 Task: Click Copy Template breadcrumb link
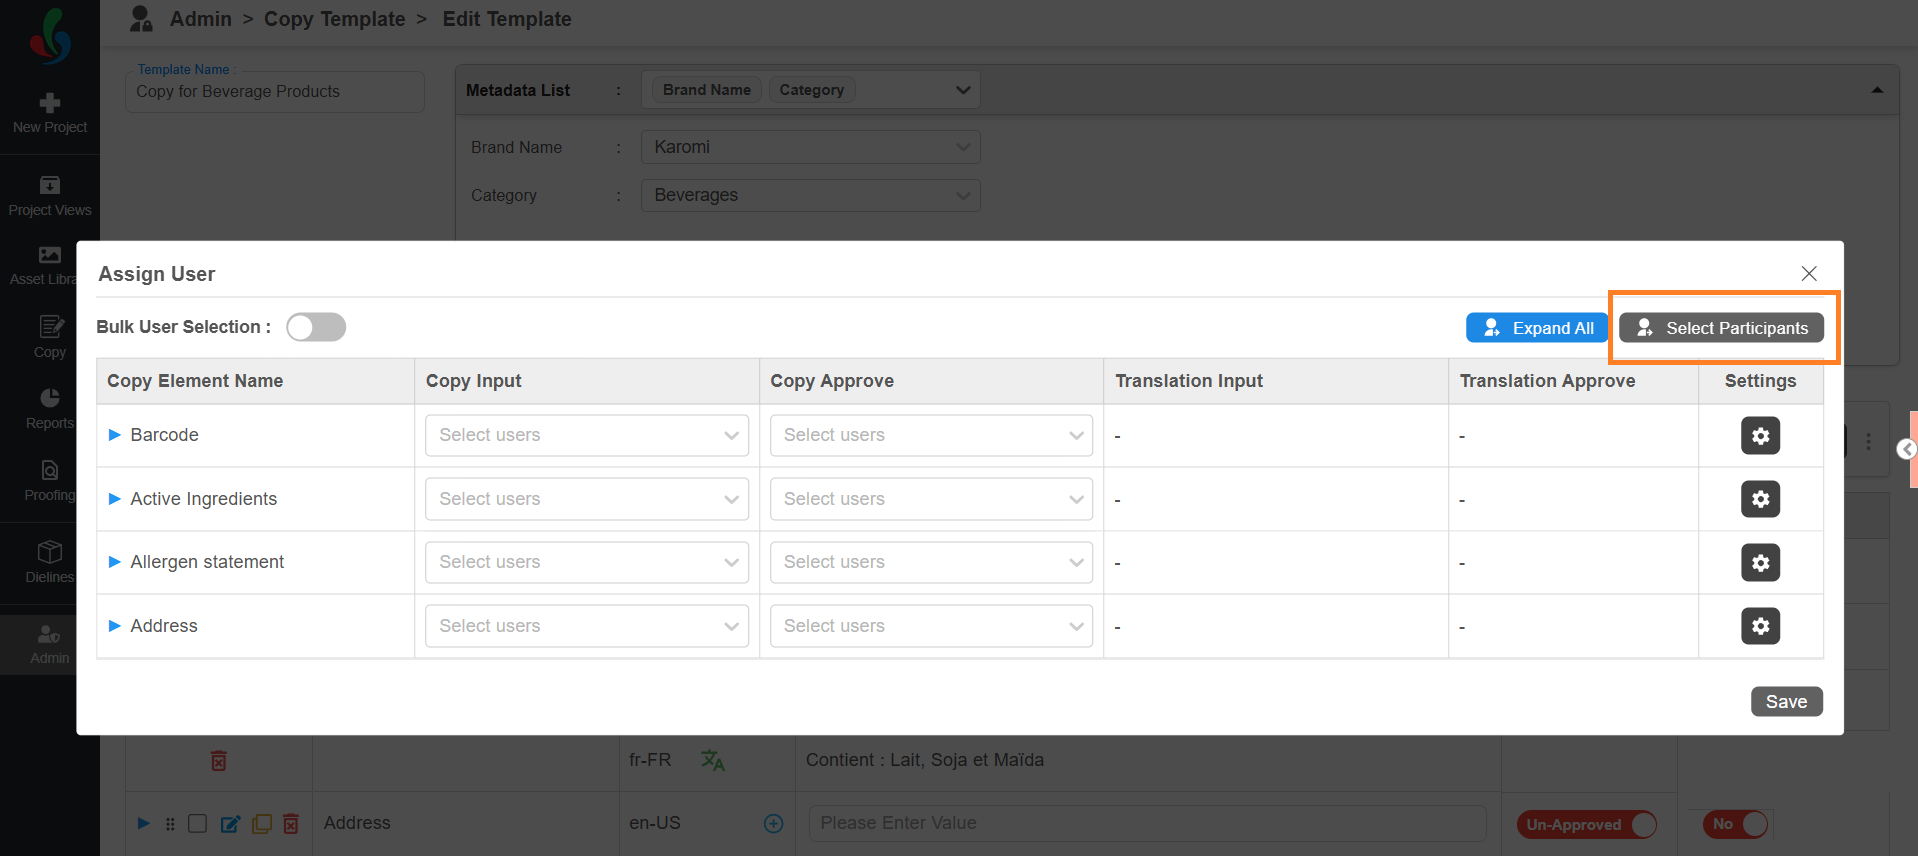click(x=334, y=19)
